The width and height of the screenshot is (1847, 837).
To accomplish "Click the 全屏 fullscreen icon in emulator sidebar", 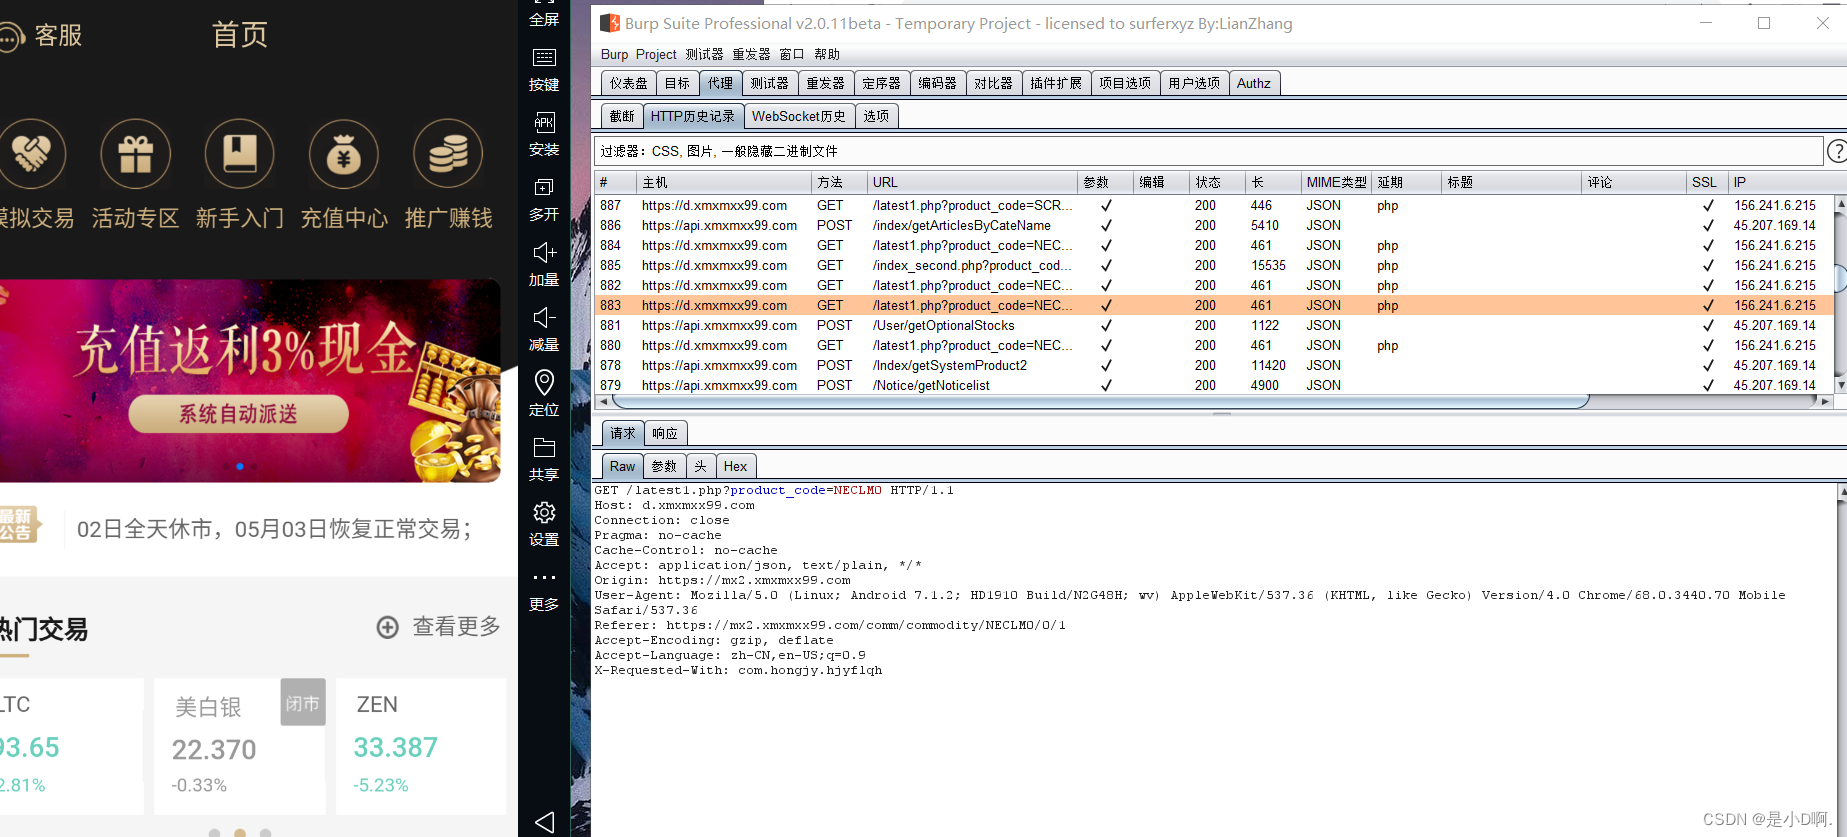I will [544, 3].
